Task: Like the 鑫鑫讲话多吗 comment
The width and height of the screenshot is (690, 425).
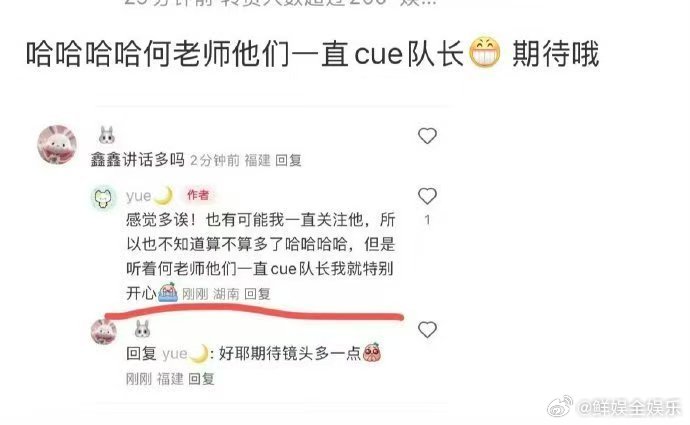Action: (x=427, y=136)
